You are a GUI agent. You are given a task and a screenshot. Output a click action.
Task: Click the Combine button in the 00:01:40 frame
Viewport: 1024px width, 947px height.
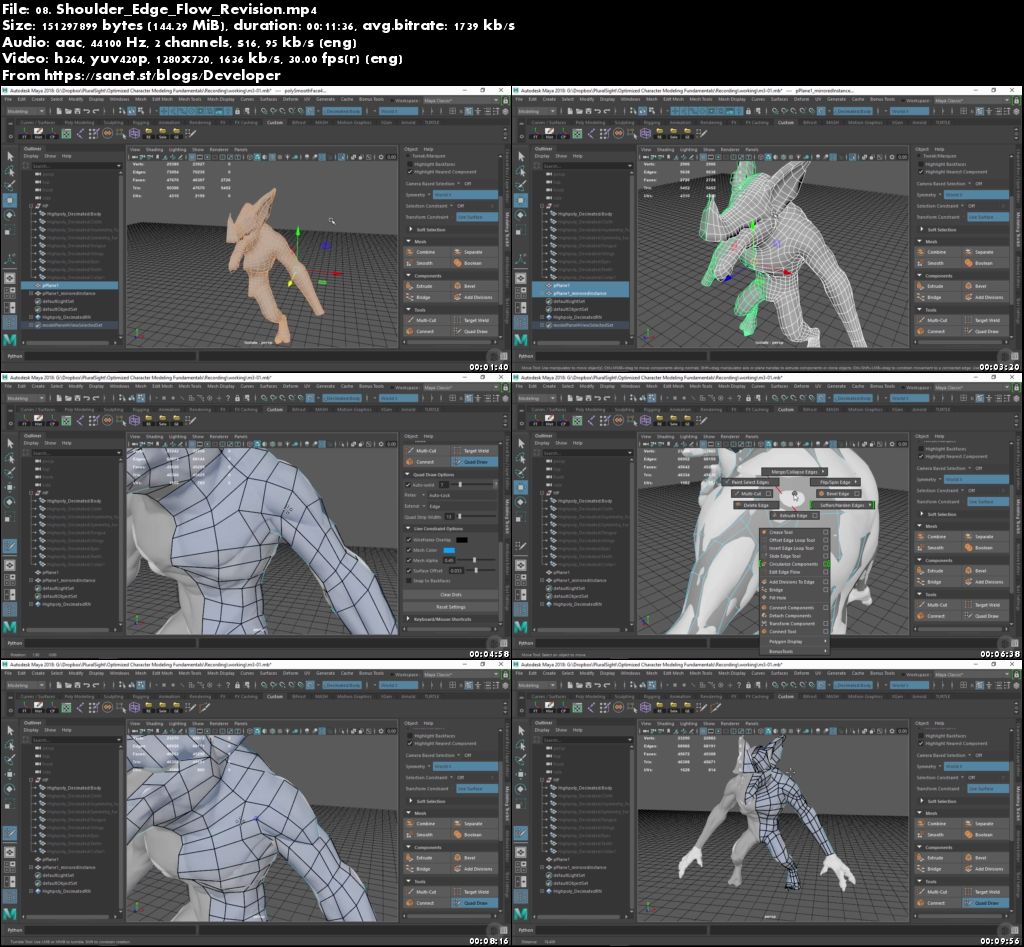coord(426,252)
